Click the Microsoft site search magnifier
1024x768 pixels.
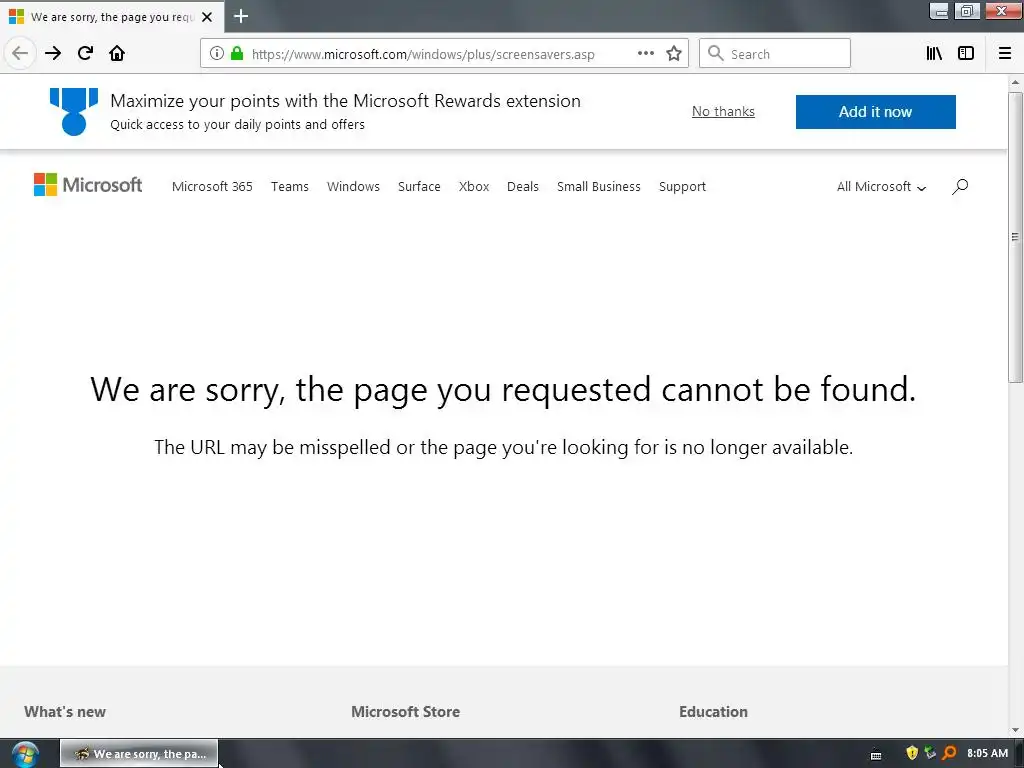[960, 187]
